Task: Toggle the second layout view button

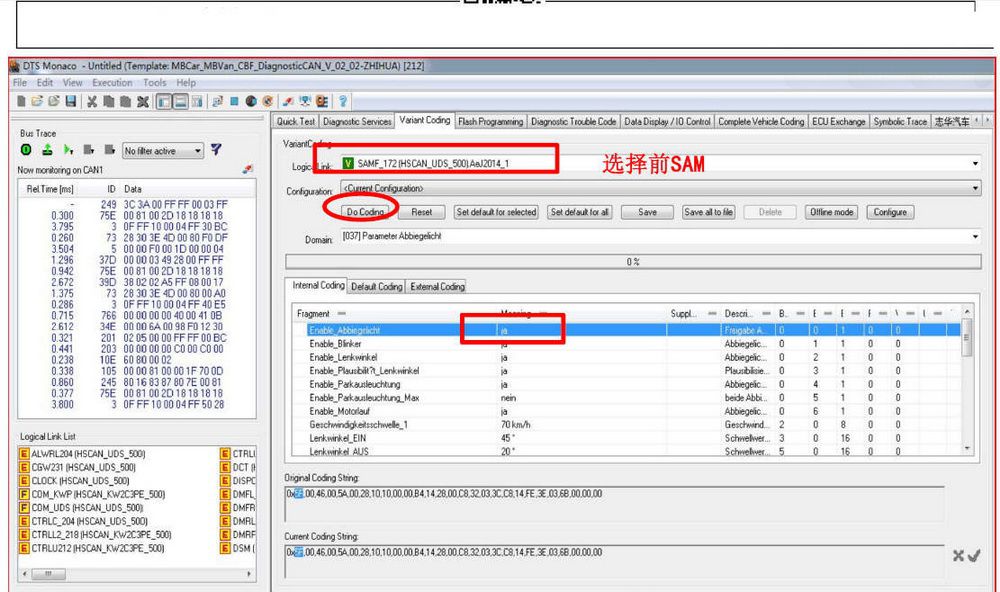Action: click(180, 101)
